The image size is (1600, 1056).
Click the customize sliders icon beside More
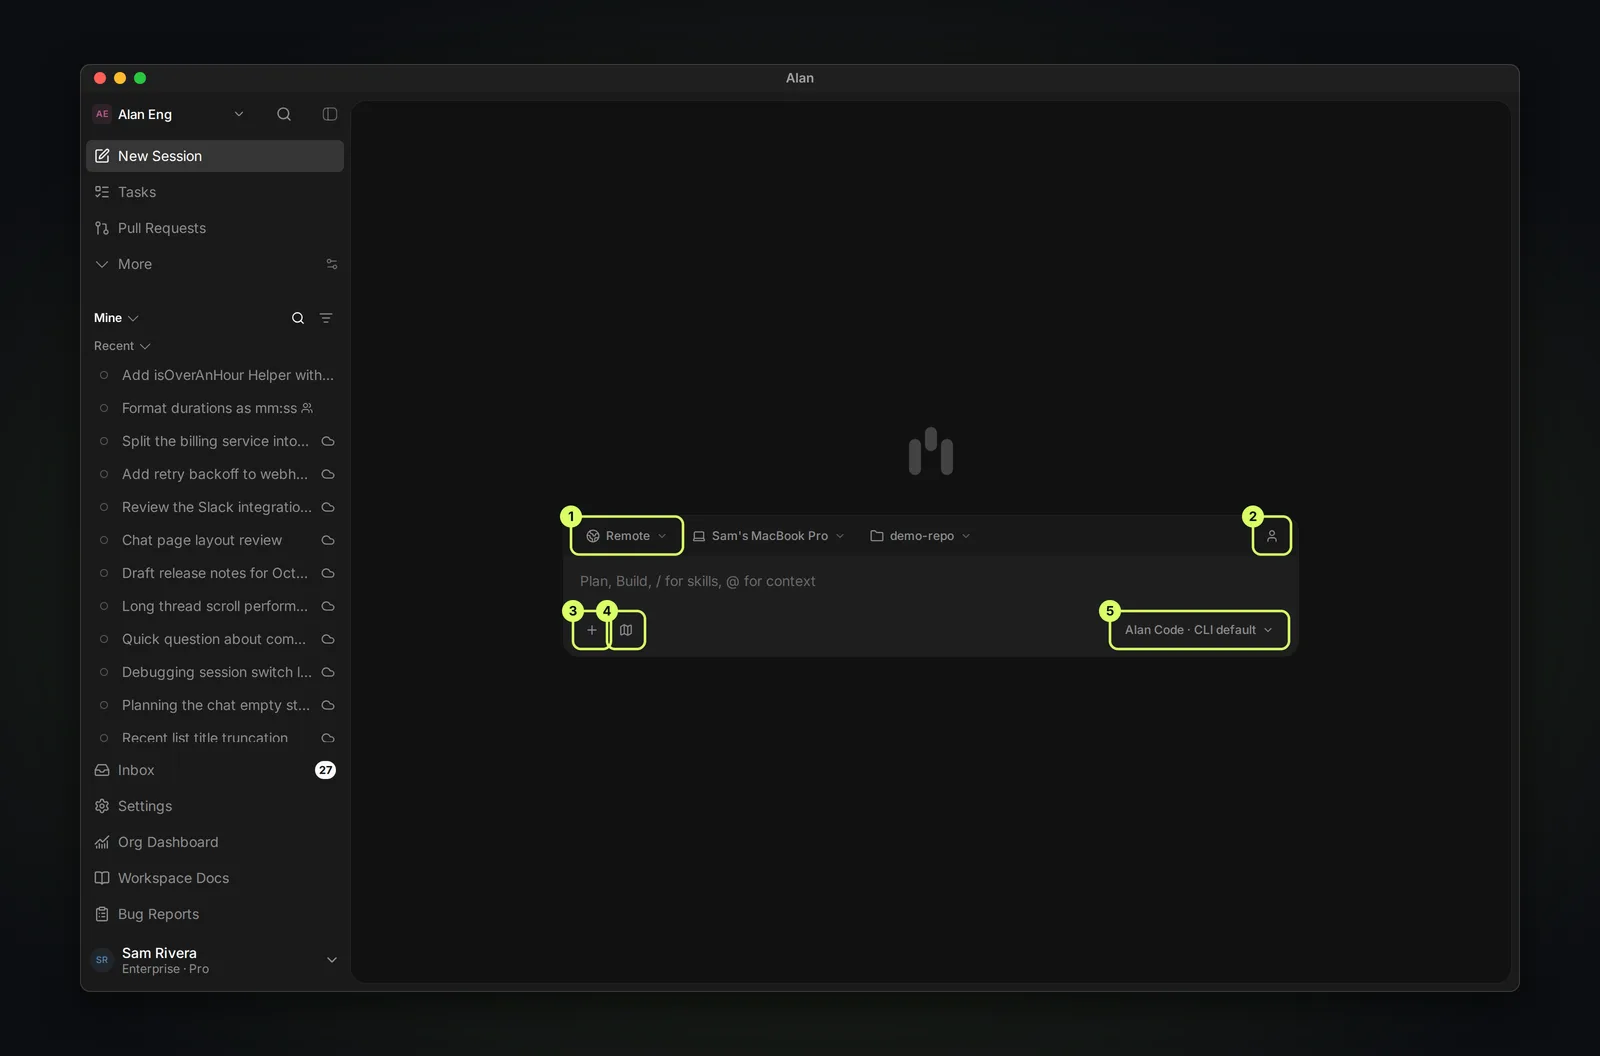(x=332, y=264)
